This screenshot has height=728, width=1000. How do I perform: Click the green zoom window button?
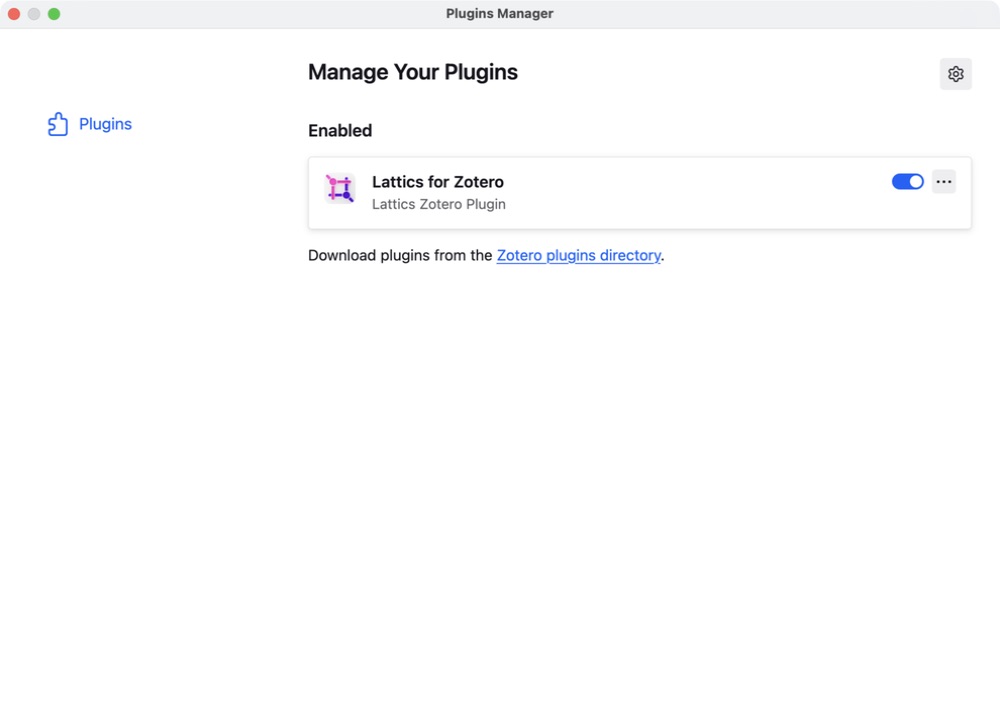click(54, 14)
